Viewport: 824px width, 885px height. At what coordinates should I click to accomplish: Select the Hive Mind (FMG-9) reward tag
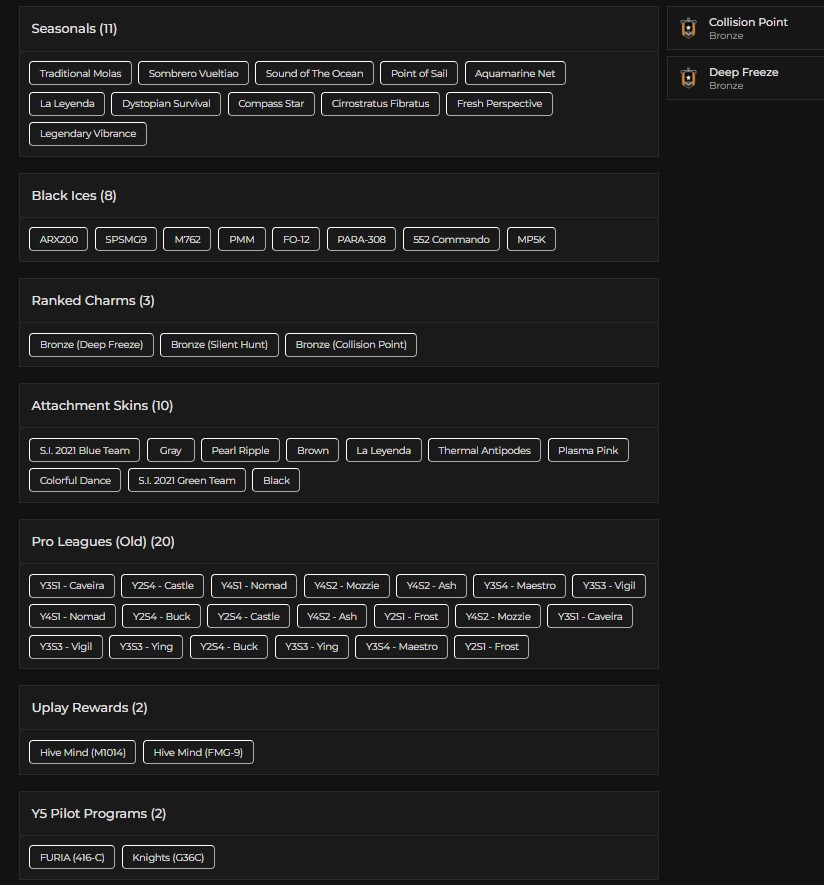click(198, 752)
